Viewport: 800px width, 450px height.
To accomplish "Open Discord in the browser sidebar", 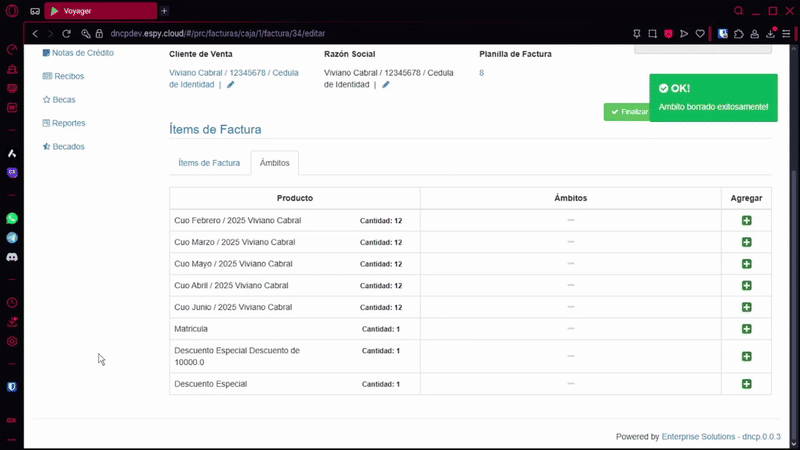I will pos(12,257).
